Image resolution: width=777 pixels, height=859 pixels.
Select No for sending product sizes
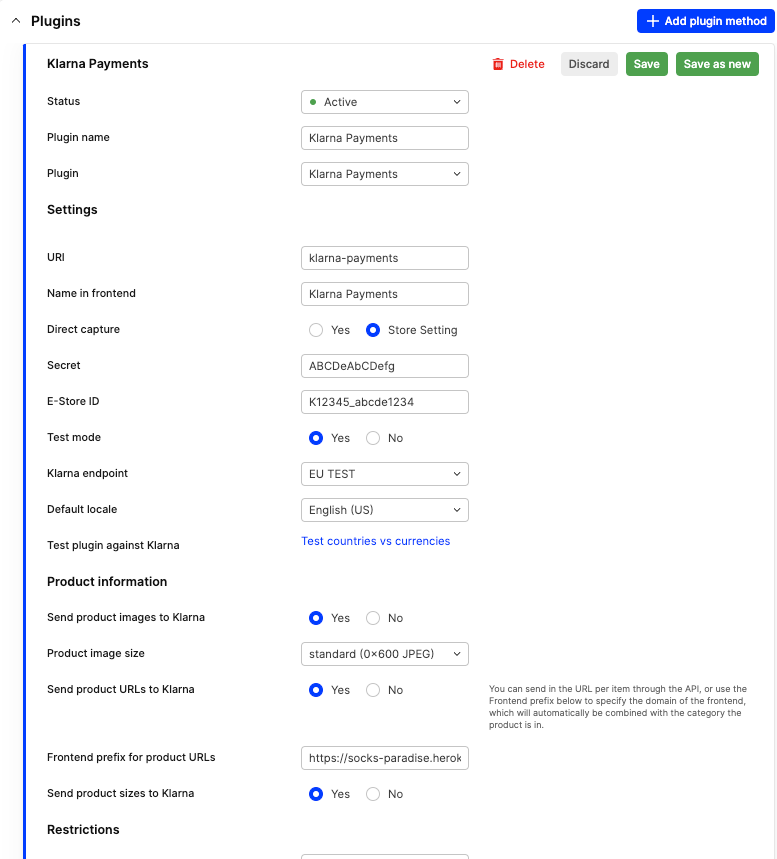373,794
